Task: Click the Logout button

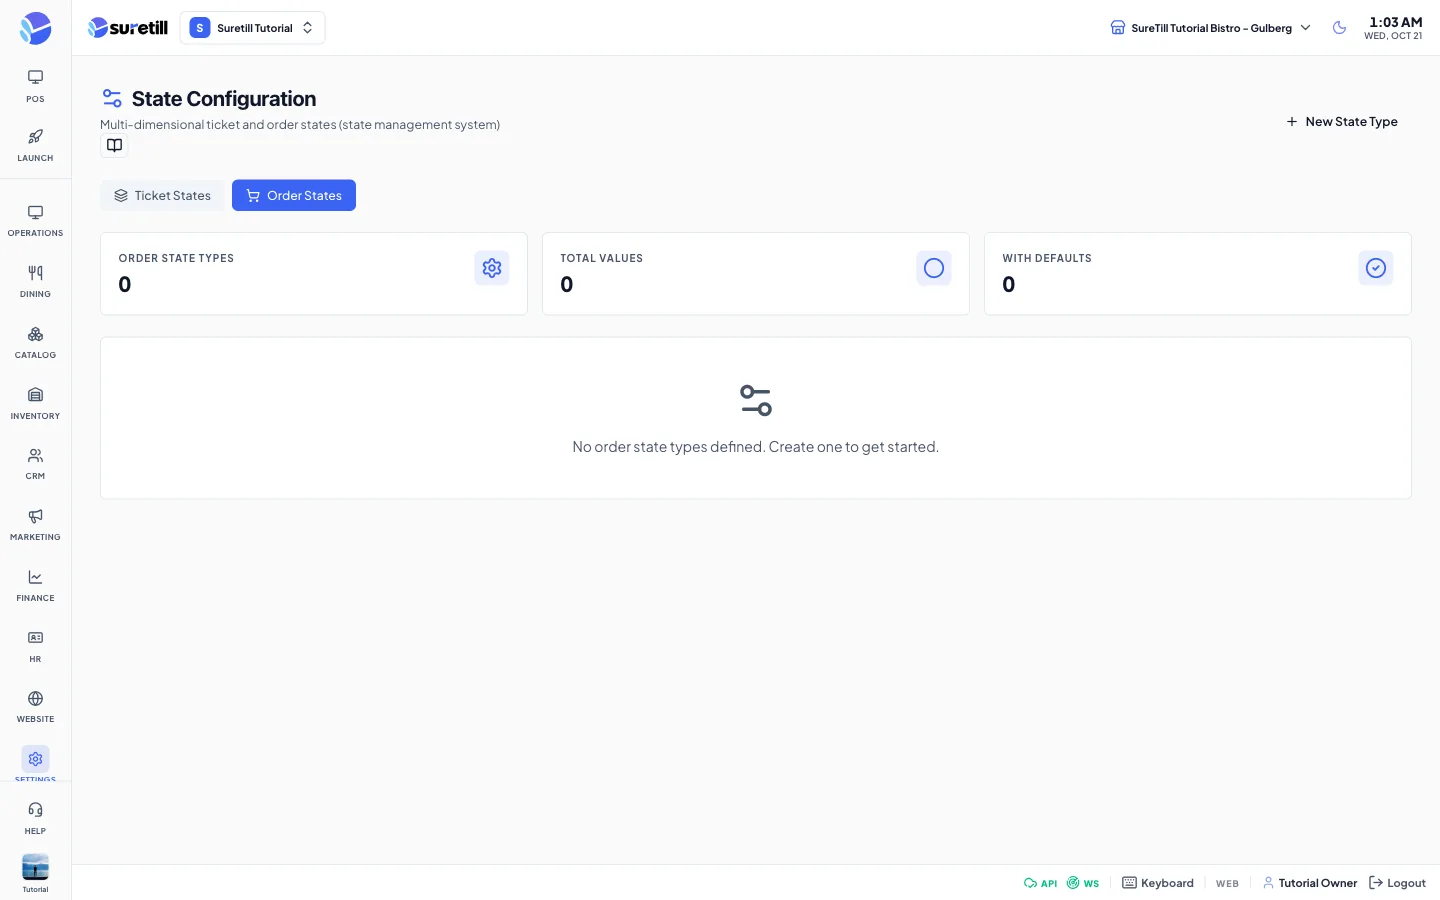Action: pyautogui.click(x=1397, y=883)
